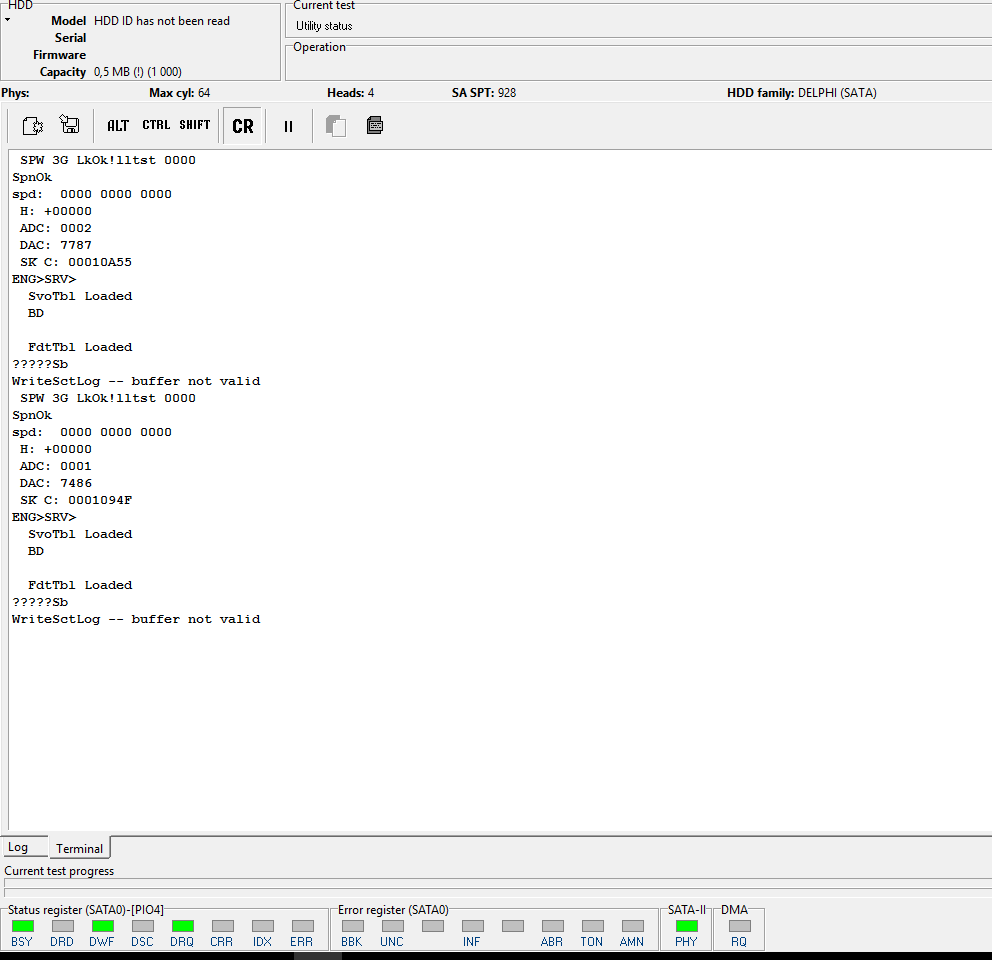
Task: Click the copy pages icon in toolbar
Action: pos(336,126)
